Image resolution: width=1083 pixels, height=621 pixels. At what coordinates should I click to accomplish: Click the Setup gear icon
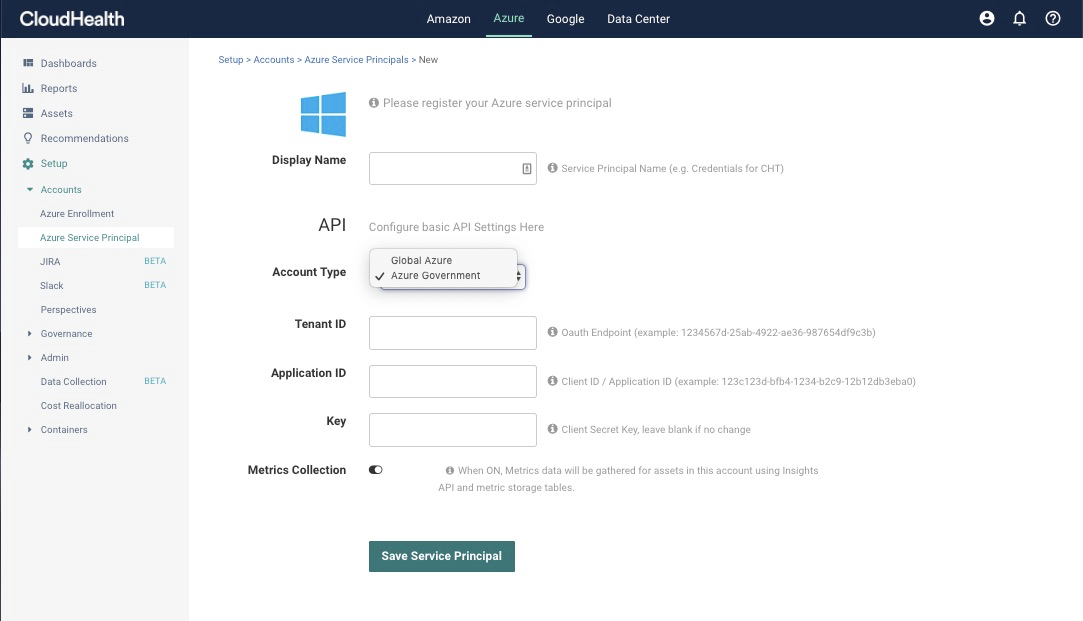[27, 163]
